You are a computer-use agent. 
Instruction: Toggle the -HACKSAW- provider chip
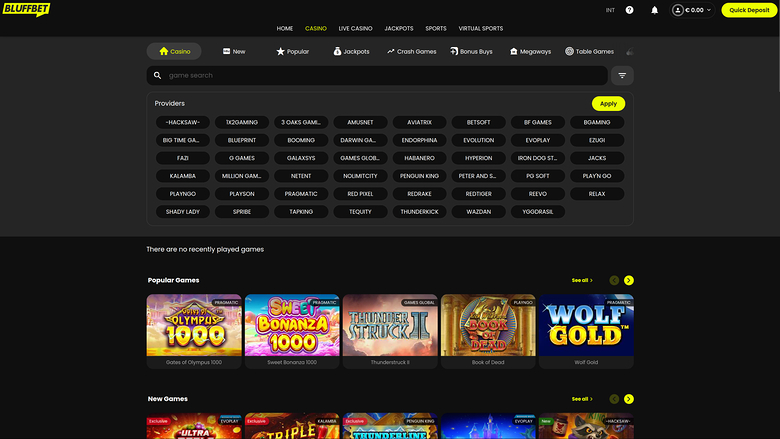click(x=183, y=122)
